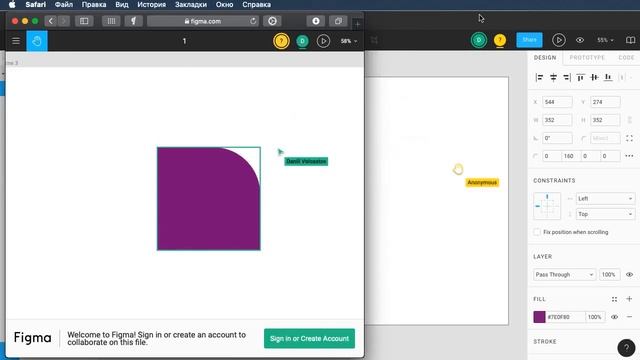Viewport: 640px width, 360px height.
Task: Click the W width field showing 352
Action: point(557,120)
